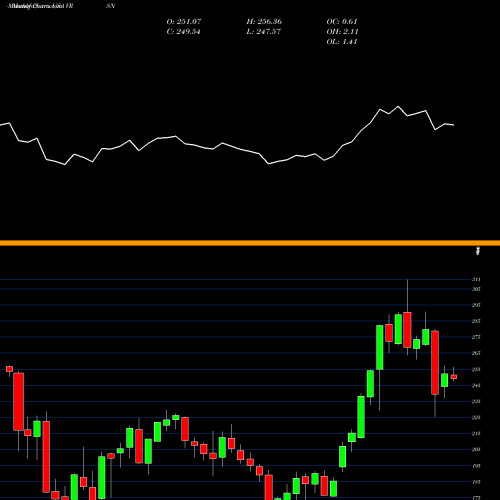Click the OL: 1.41 reading
Viewport: 500px width, 500px height.
pyautogui.click(x=342, y=42)
